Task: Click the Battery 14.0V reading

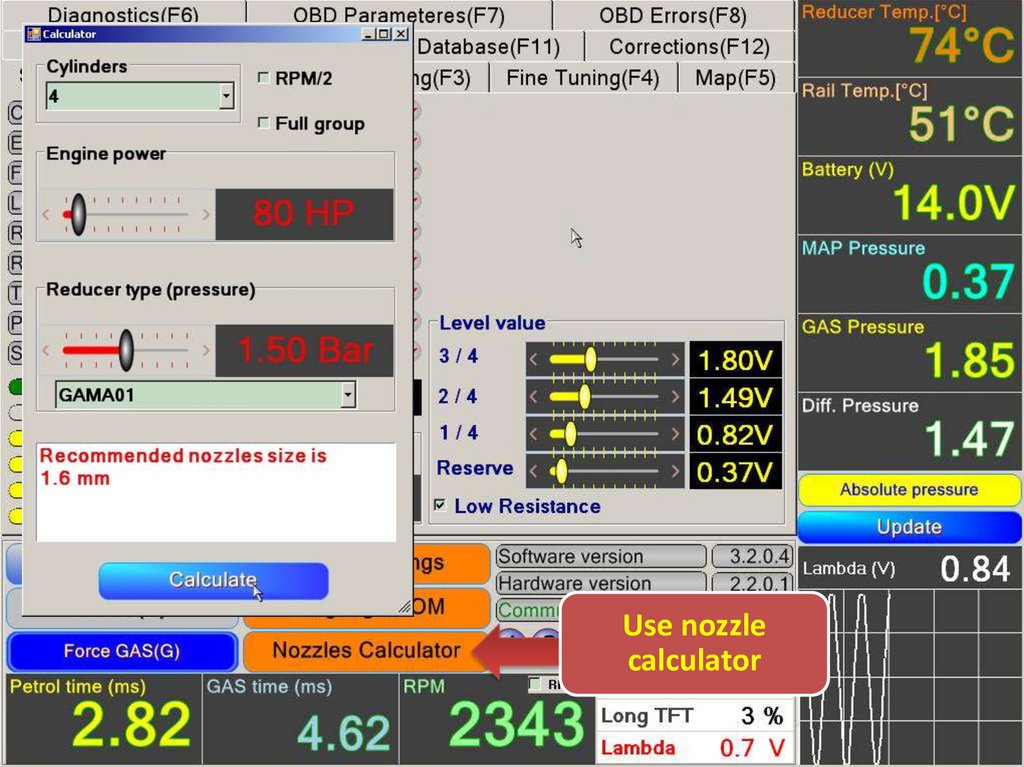Action: 953,203
